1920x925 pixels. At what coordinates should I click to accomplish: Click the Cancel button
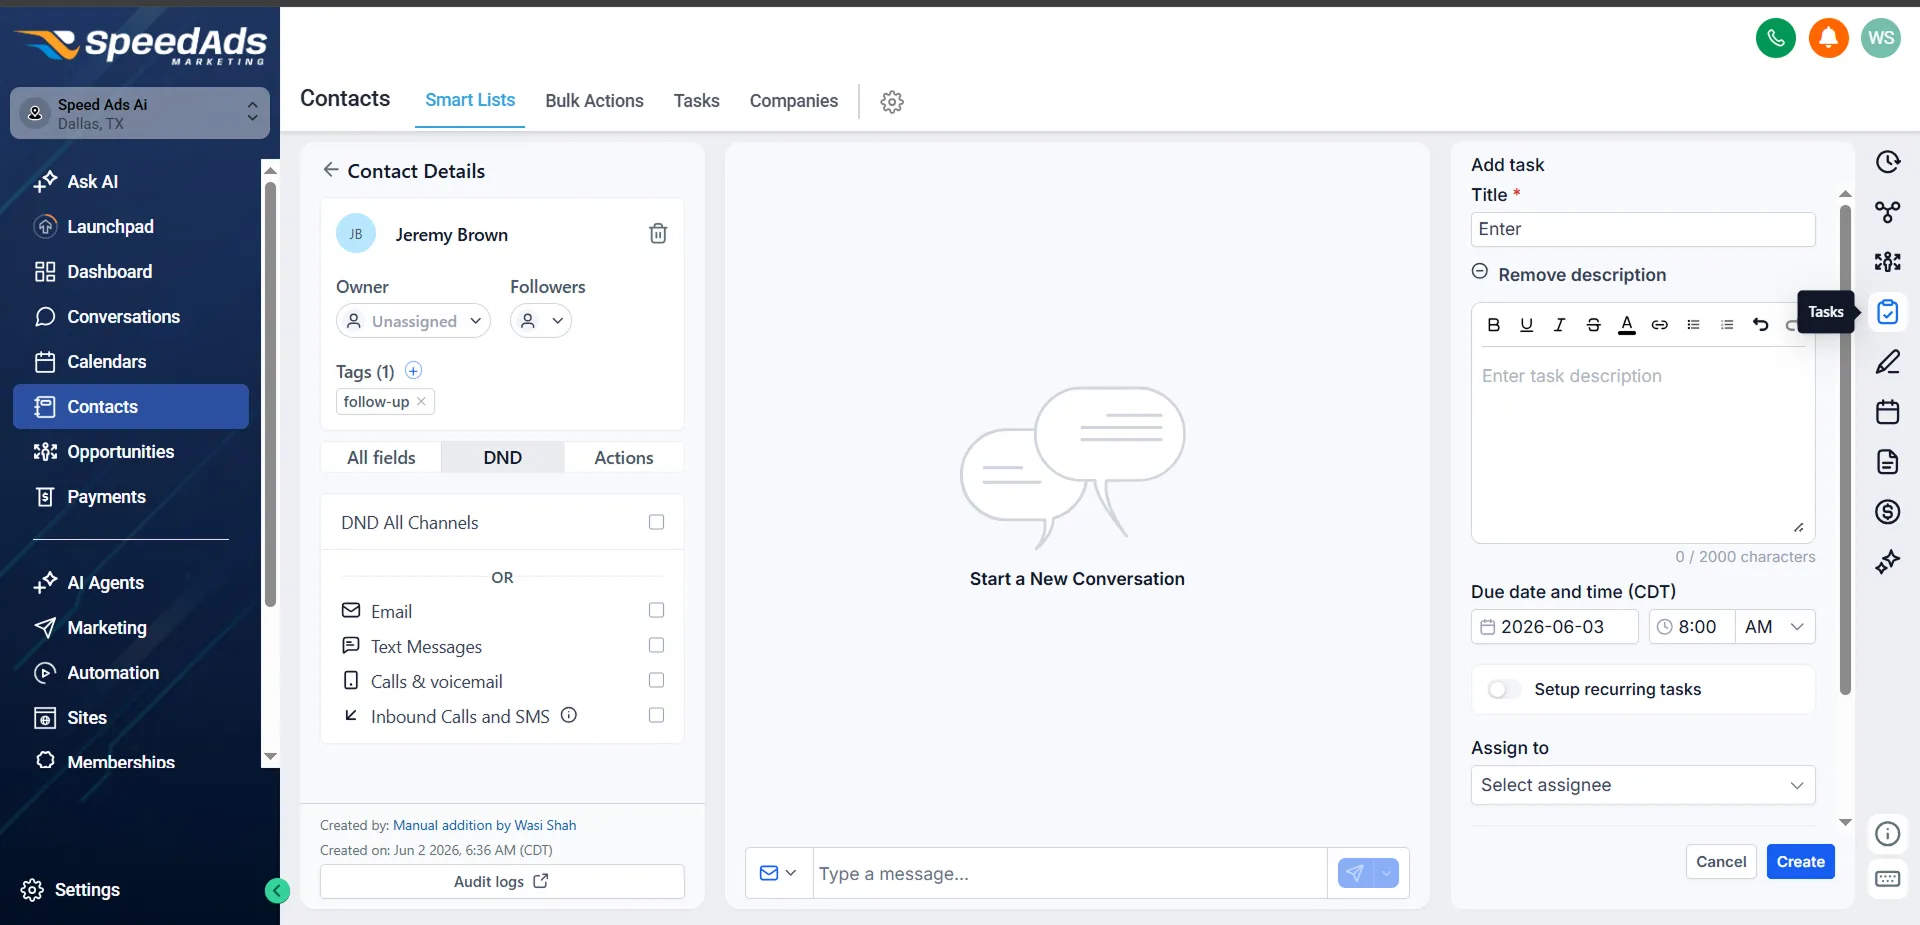[x=1721, y=862]
